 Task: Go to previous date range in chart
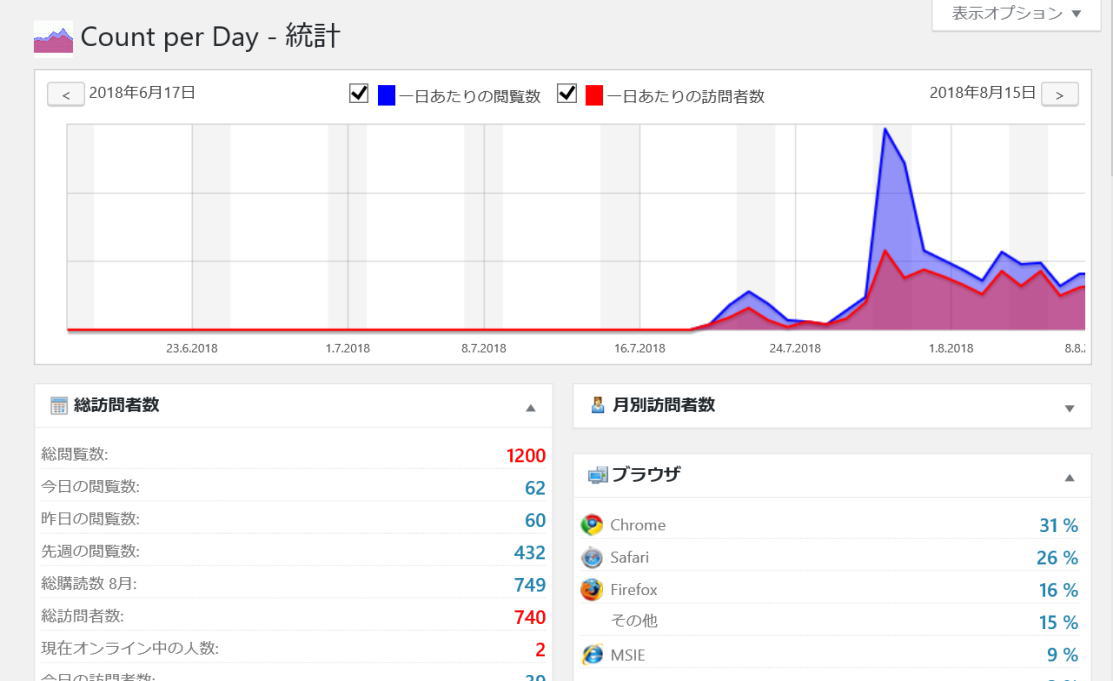(66, 94)
